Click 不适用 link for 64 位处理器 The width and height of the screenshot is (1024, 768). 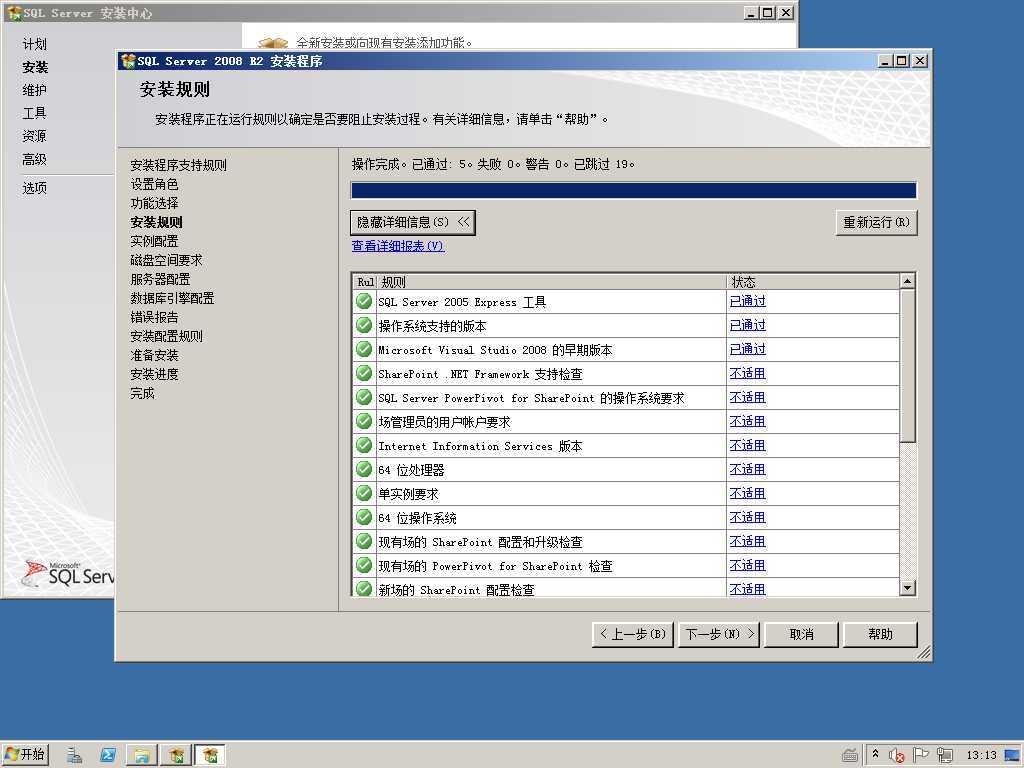tap(747, 470)
